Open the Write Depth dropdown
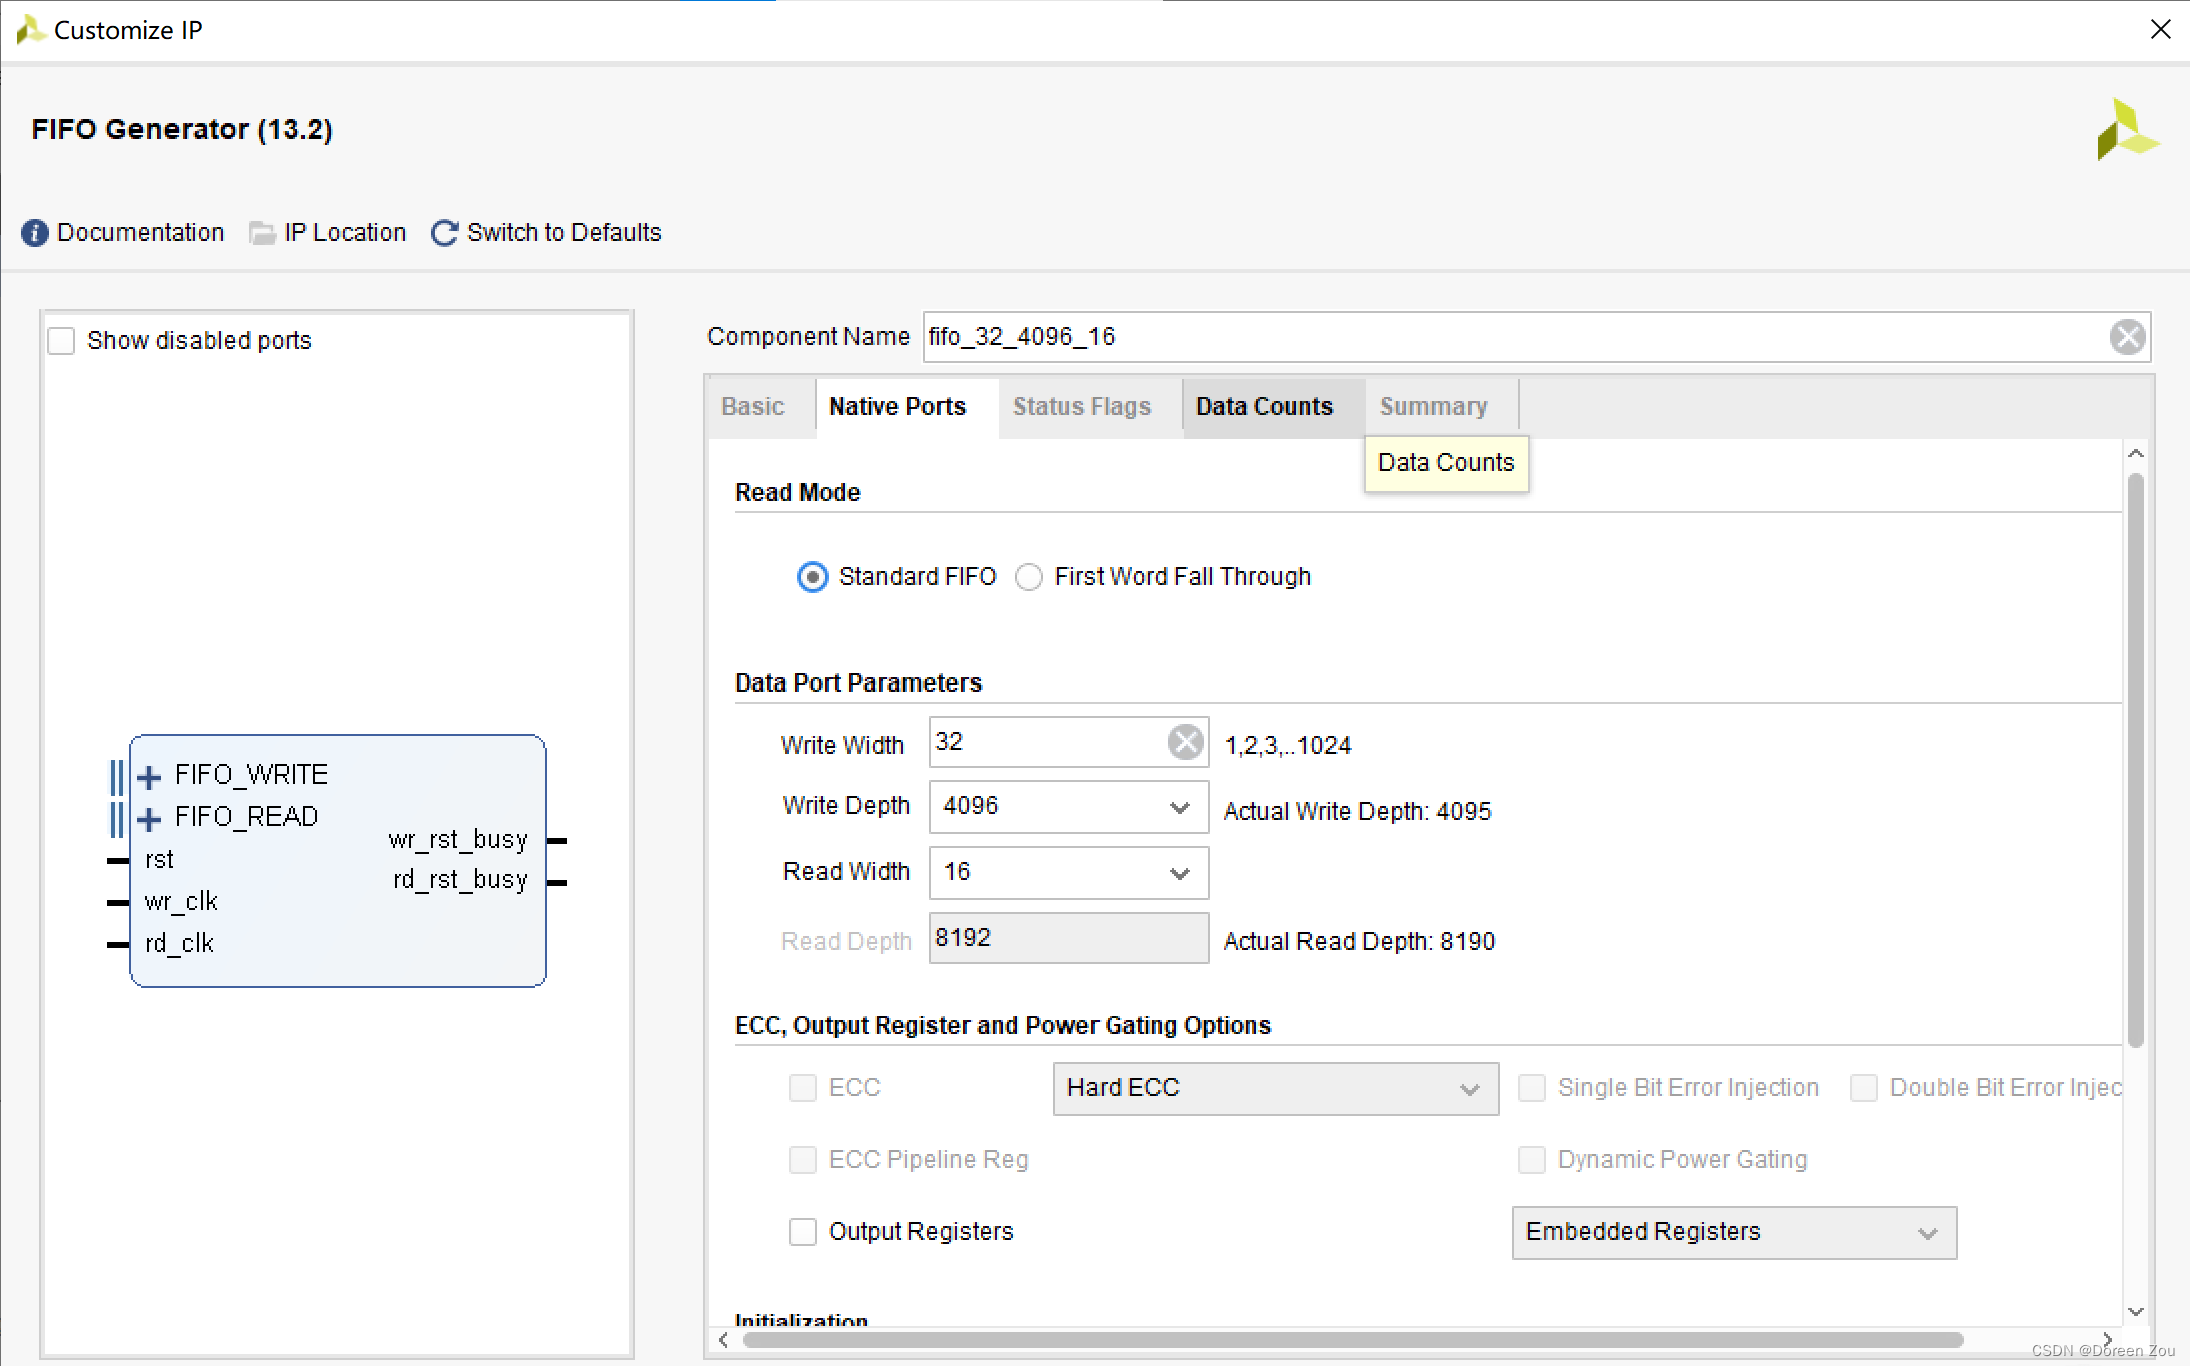This screenshot has width=2190, height=1366. coord(1179,807)
